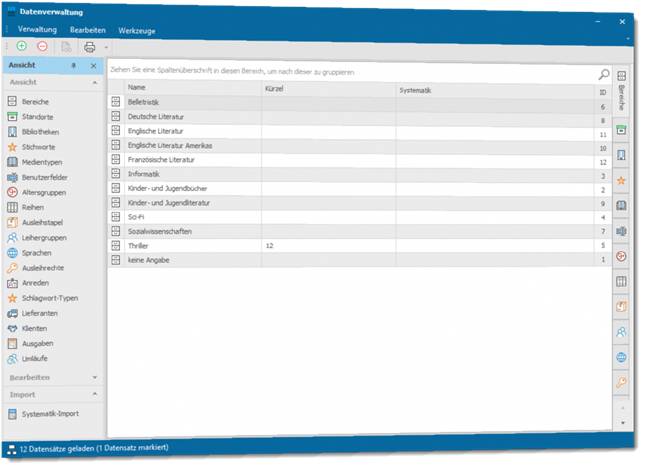This screenshot has height=471, width=669.
Task: Select Lieferanten in the sidebar
Action: [x=32, y=313]
